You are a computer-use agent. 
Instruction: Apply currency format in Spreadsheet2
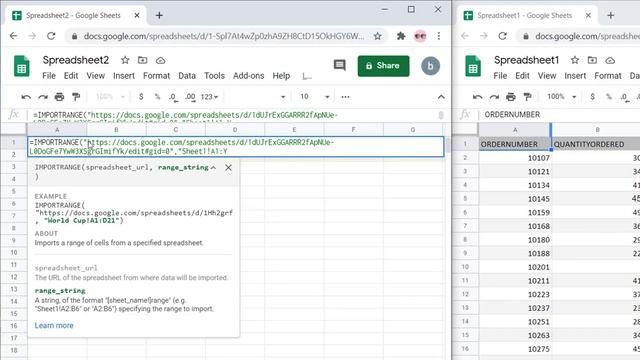click(x=141, y=97)
